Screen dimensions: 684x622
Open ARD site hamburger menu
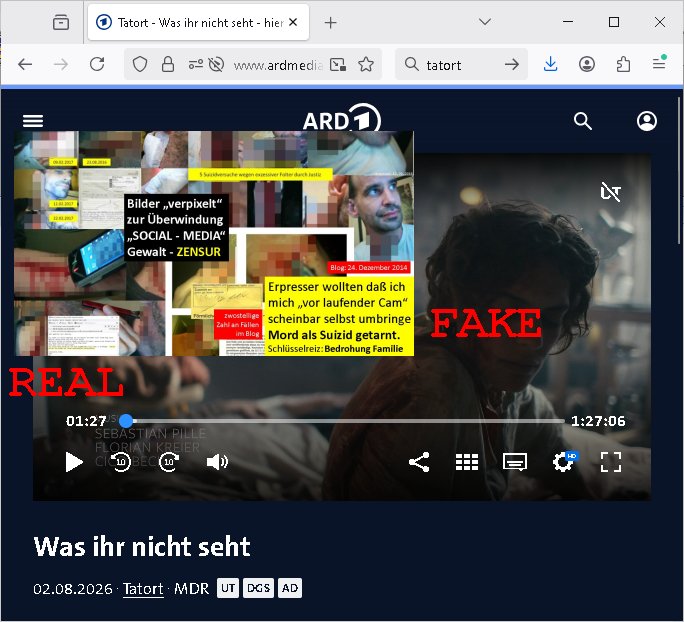click(33, 121)
